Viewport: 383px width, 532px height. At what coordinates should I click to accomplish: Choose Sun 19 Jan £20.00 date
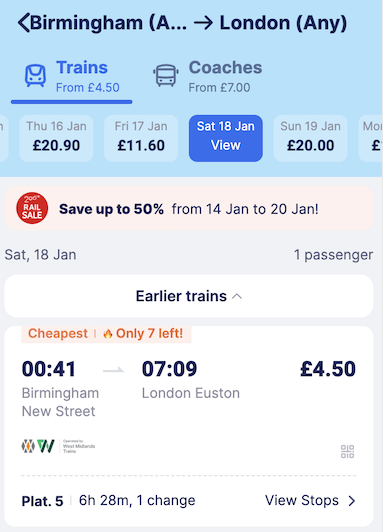tap(310, 138)
